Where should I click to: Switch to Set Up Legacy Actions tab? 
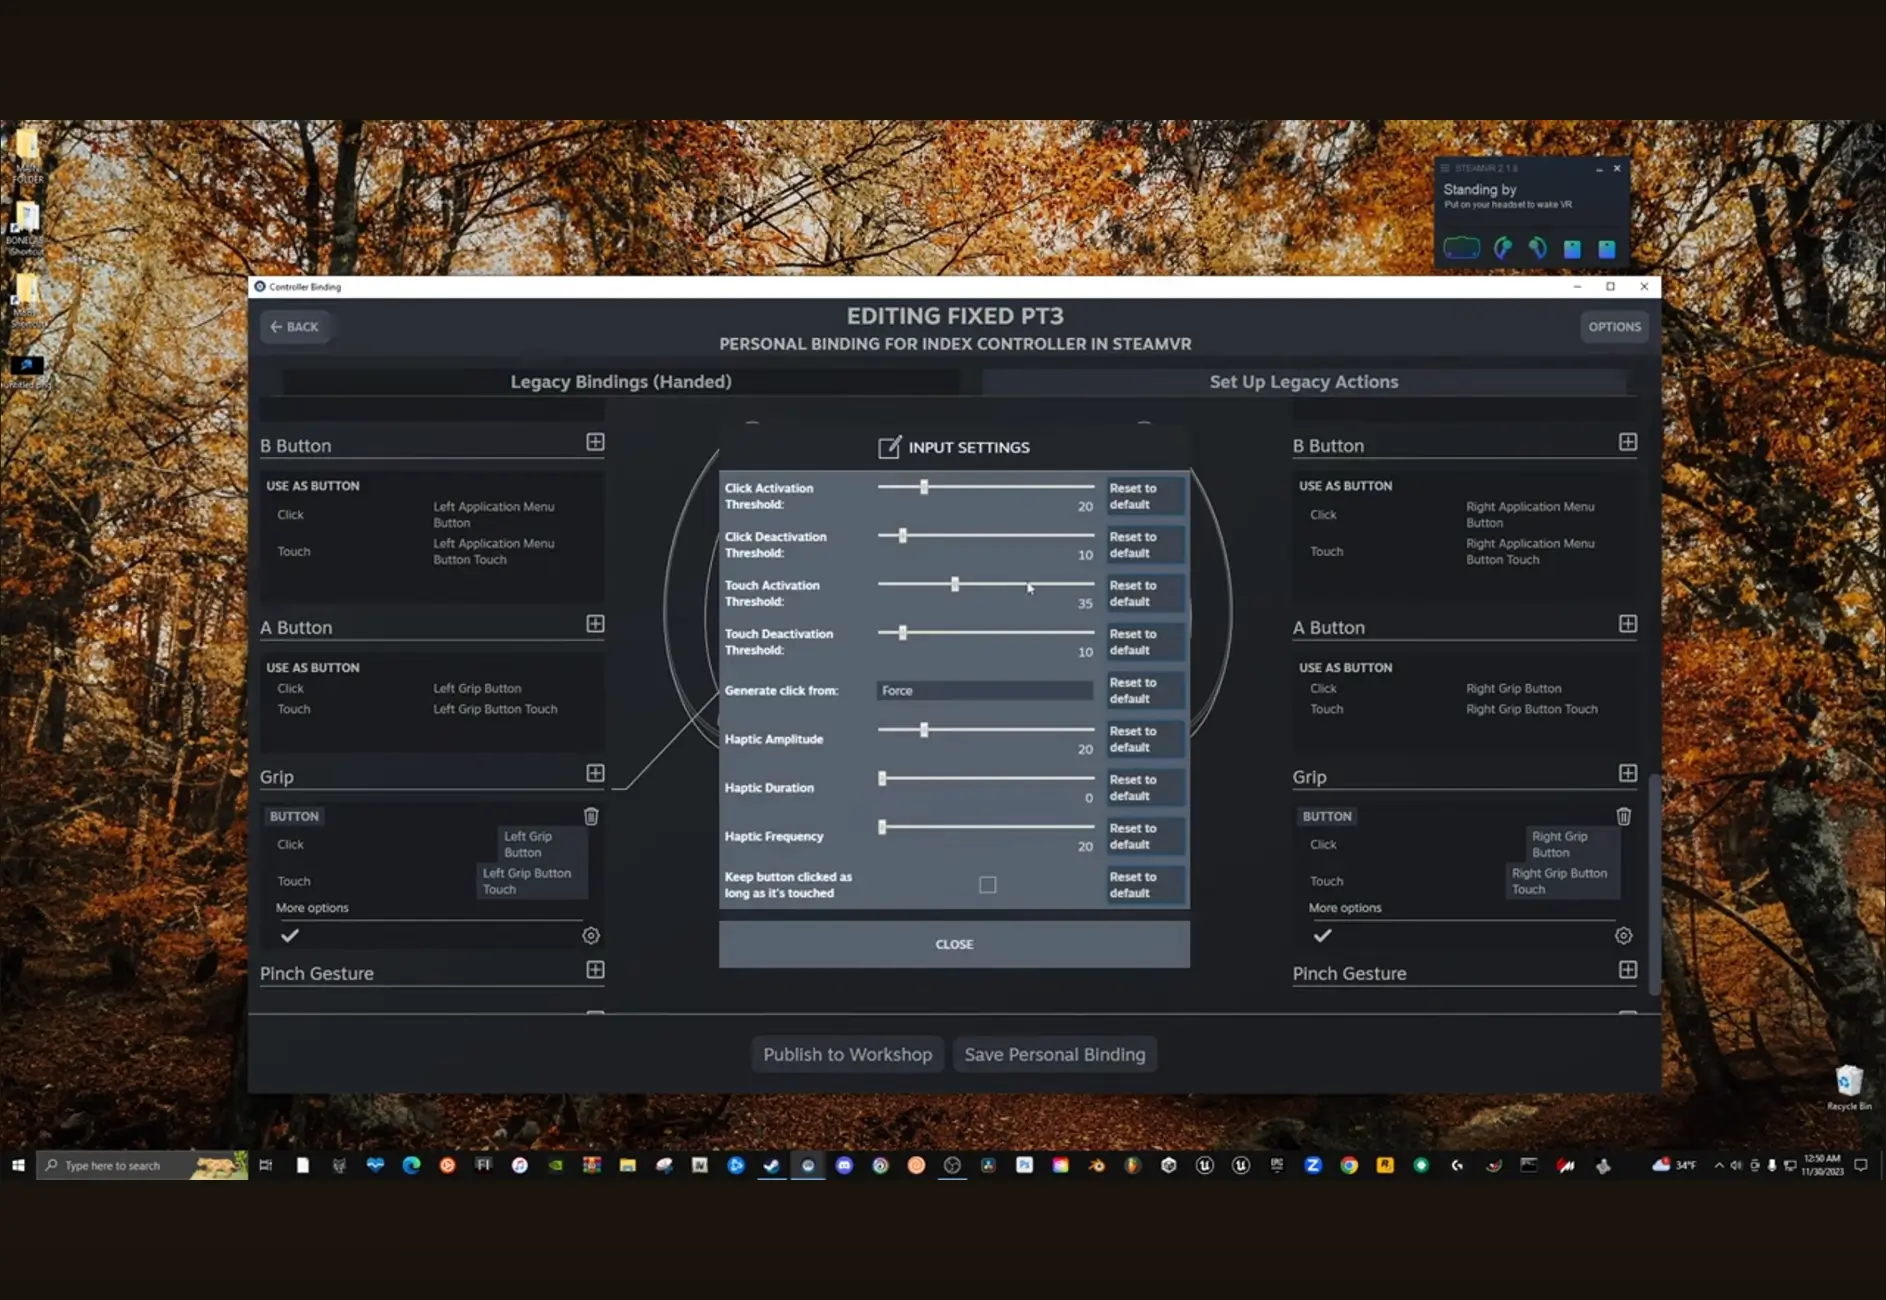tap(1304, 382)
